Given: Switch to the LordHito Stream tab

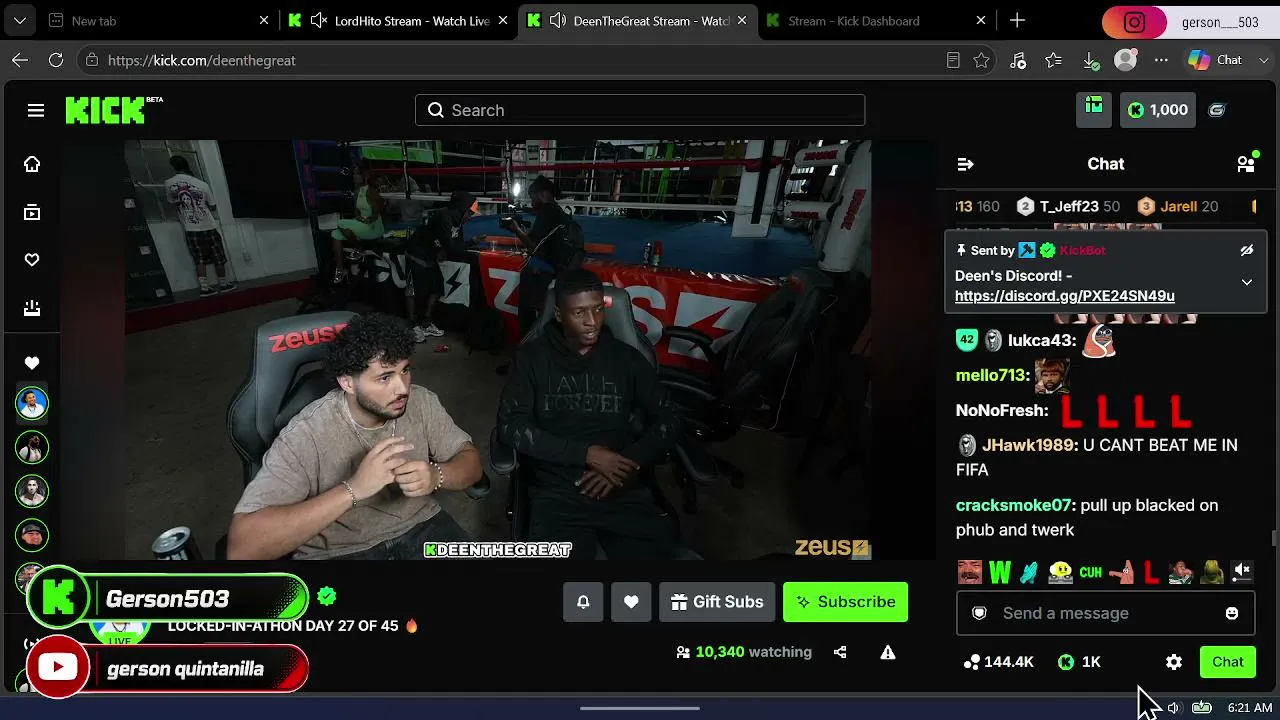Looking at the screenshot, I should 398,20.
